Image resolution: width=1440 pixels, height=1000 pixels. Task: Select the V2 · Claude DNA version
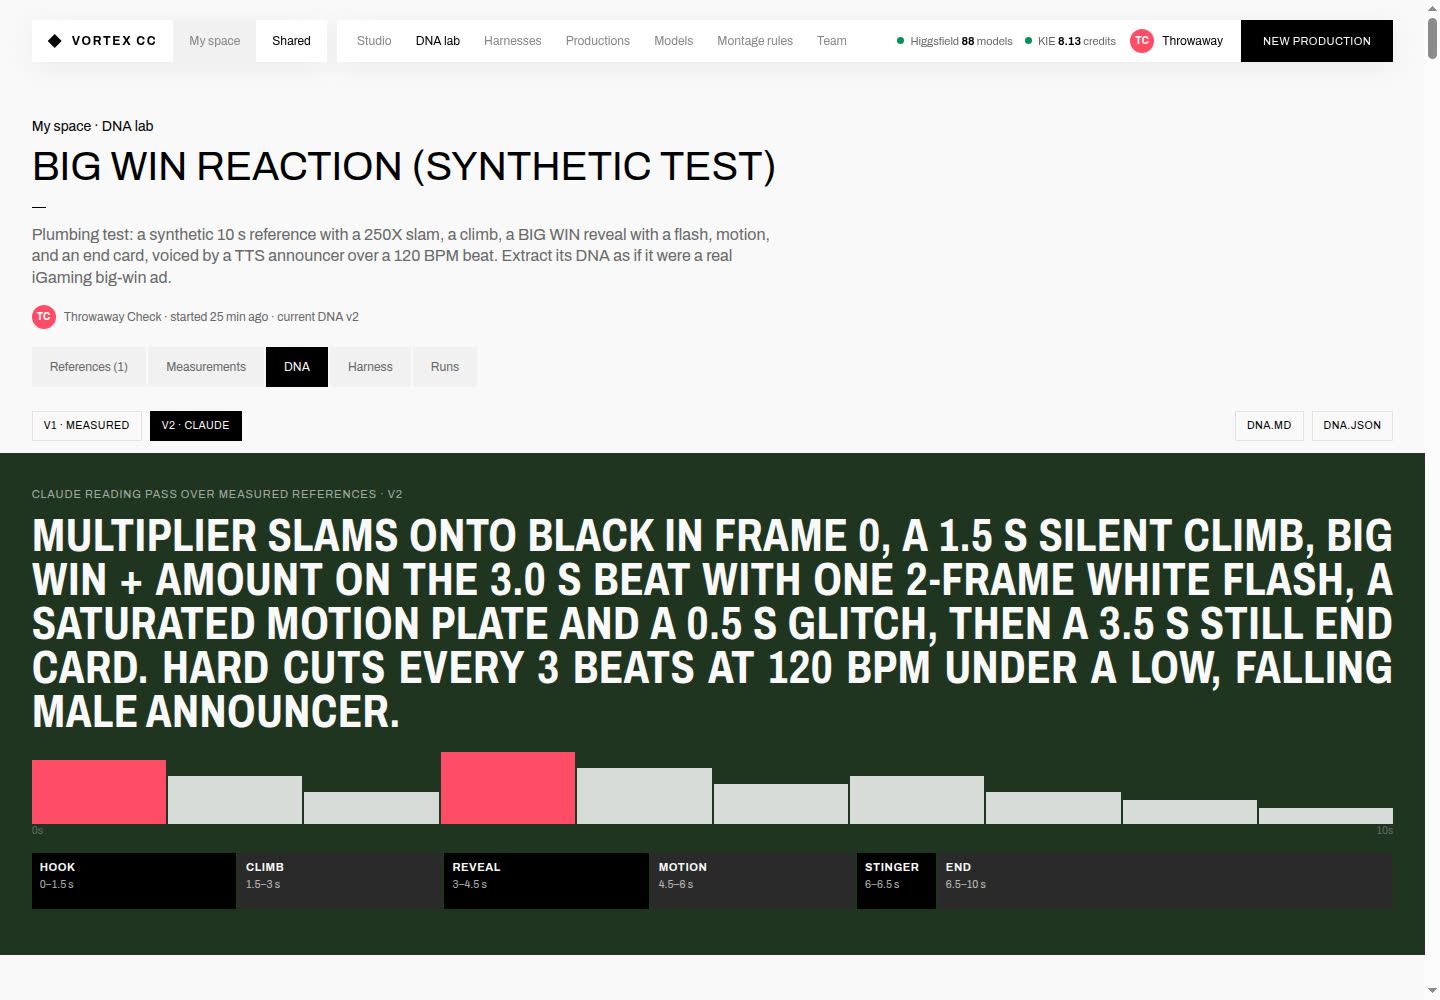pyautogui.click(x=196, y=425)
